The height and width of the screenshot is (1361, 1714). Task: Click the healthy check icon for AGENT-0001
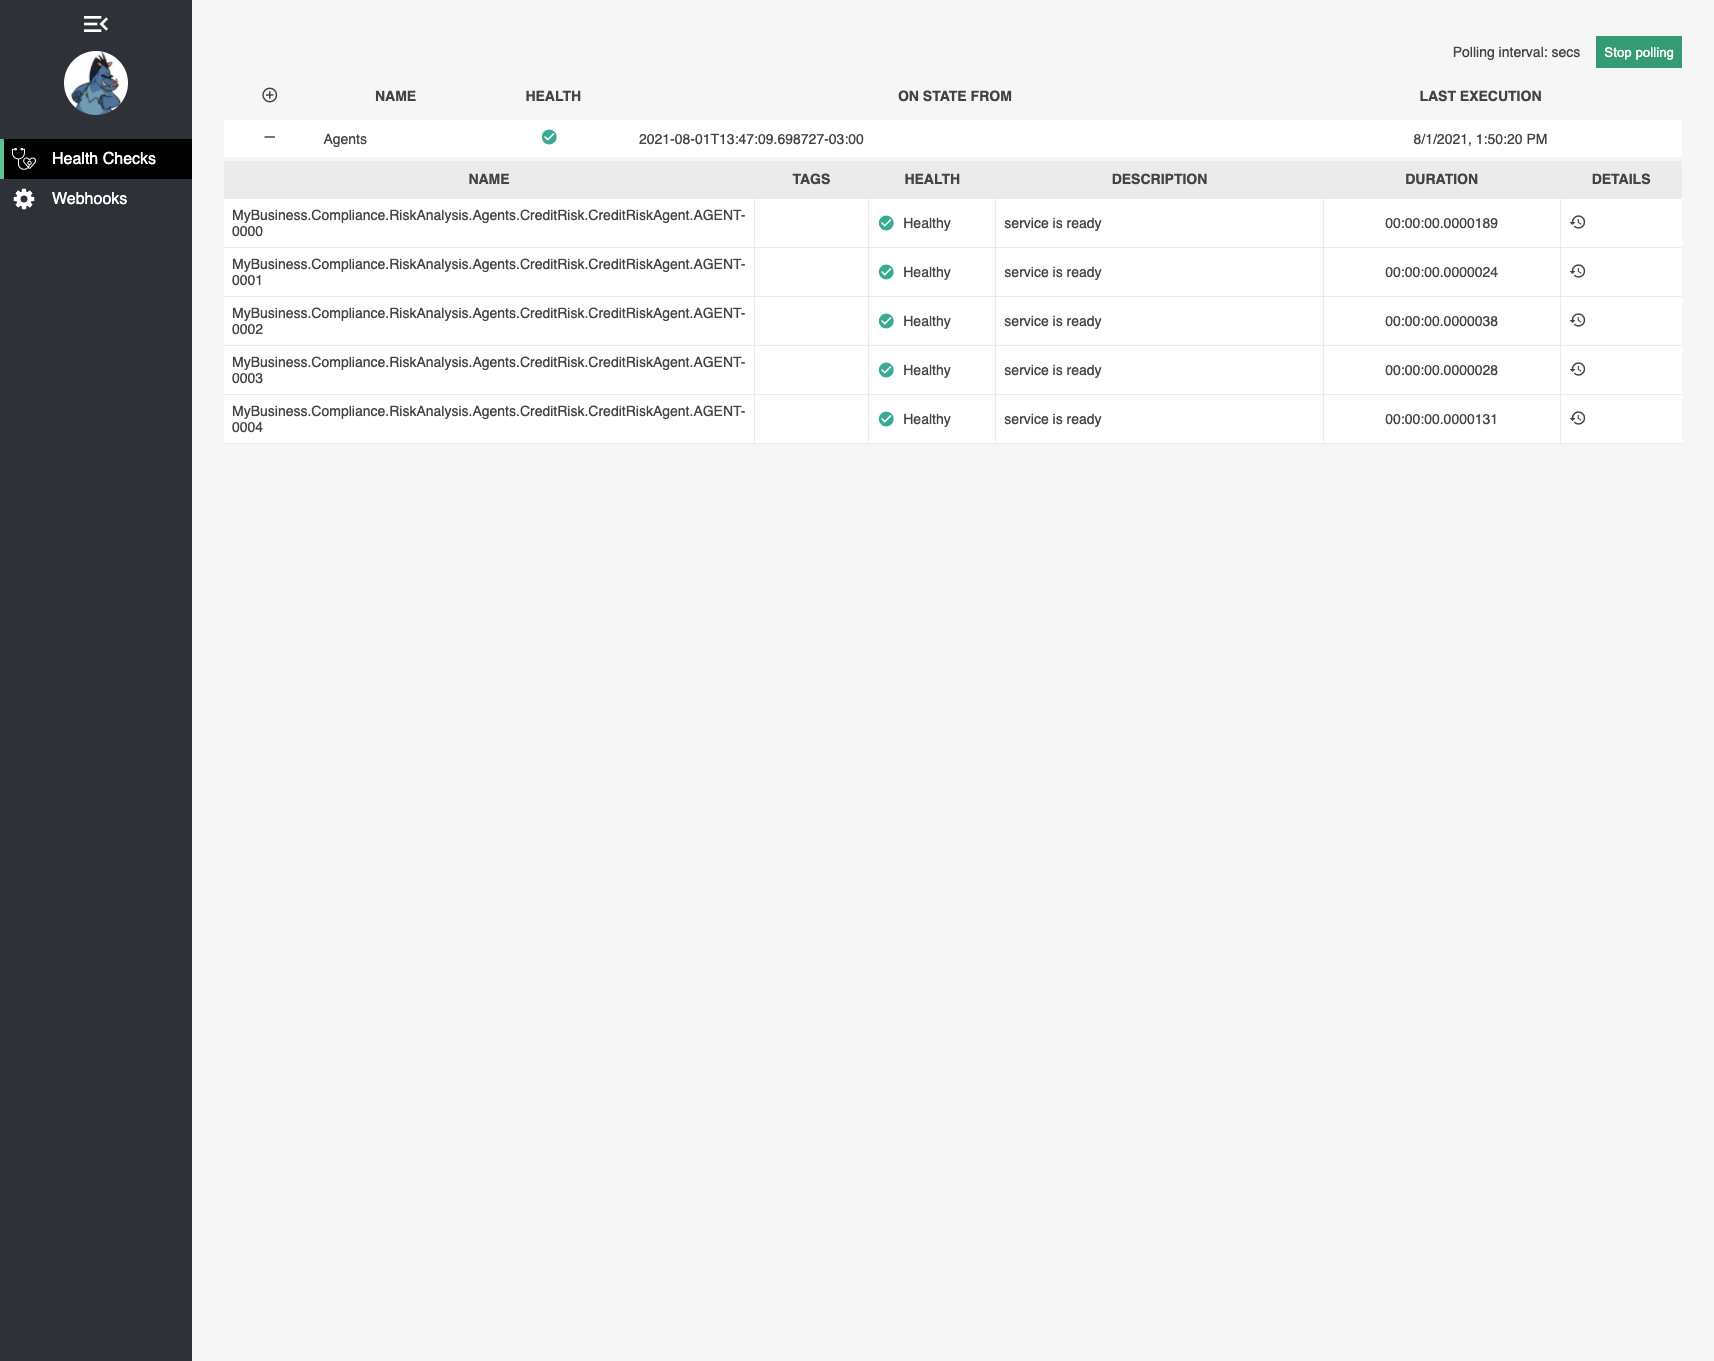(886, 272)
